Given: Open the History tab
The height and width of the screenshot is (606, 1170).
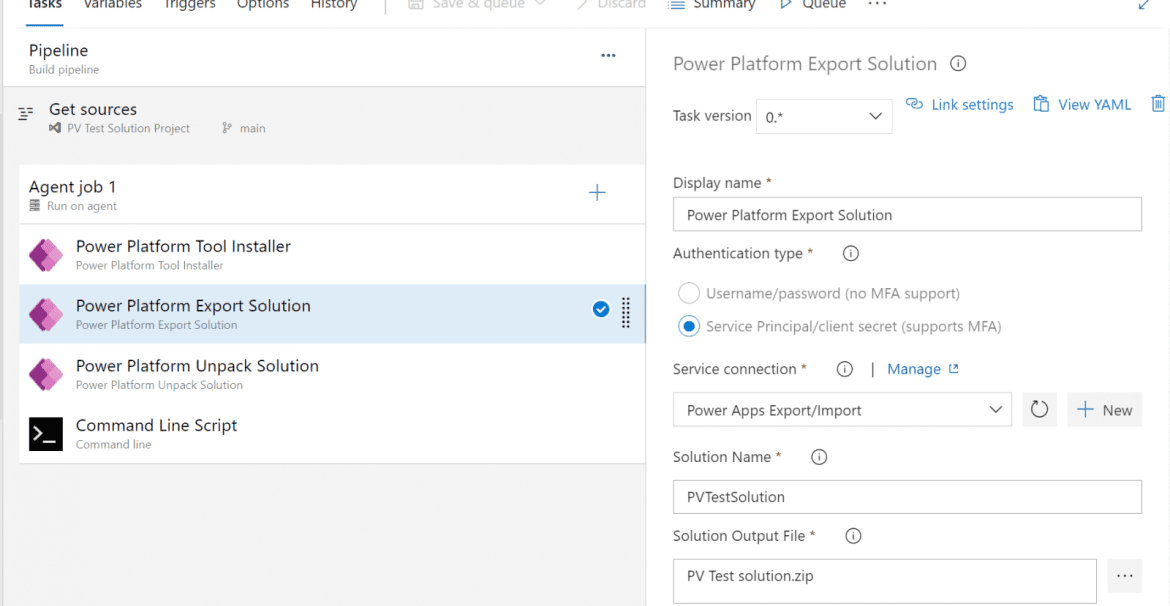Looking at the screenshot, I should coord(334,4).
